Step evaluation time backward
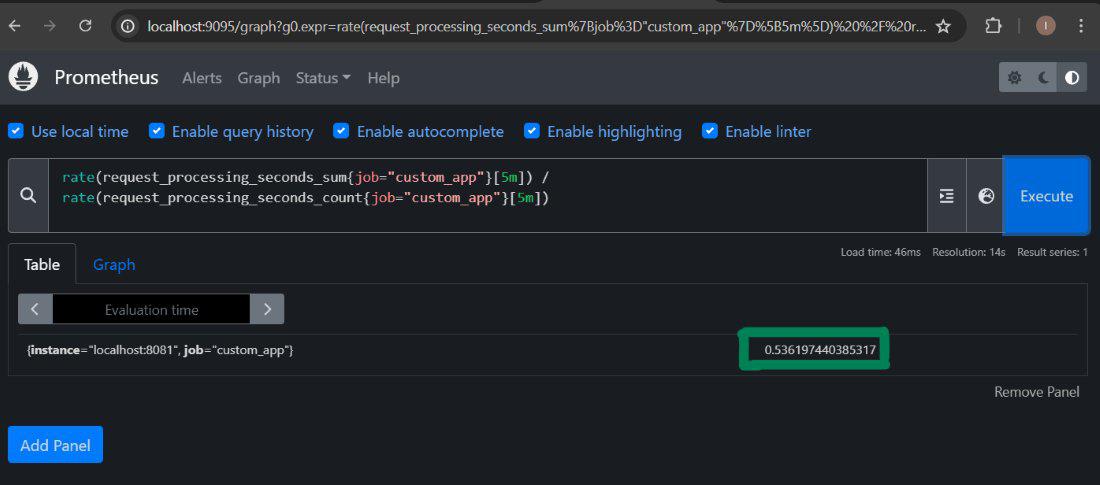 point(35,309)
